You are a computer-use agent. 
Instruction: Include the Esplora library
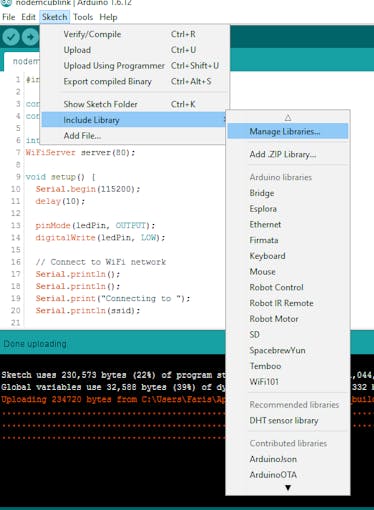click(x=288, y=209)
